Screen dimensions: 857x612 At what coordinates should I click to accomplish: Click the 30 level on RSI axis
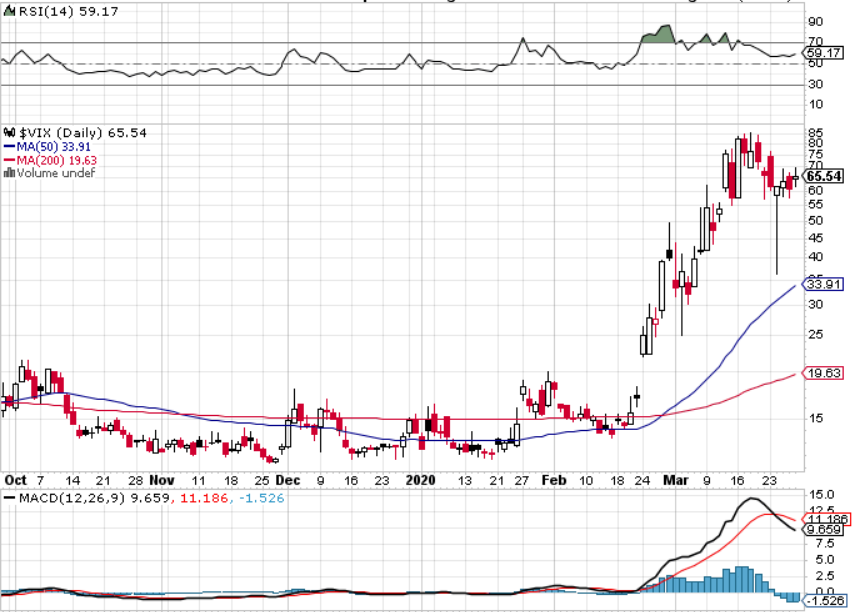click(815, 84)
